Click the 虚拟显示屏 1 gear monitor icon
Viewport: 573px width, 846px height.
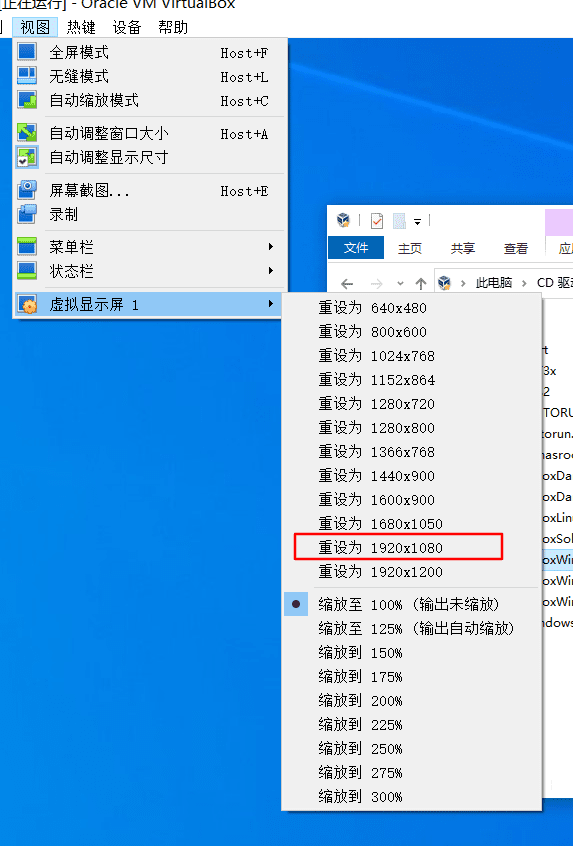click(x=27, y=304)
